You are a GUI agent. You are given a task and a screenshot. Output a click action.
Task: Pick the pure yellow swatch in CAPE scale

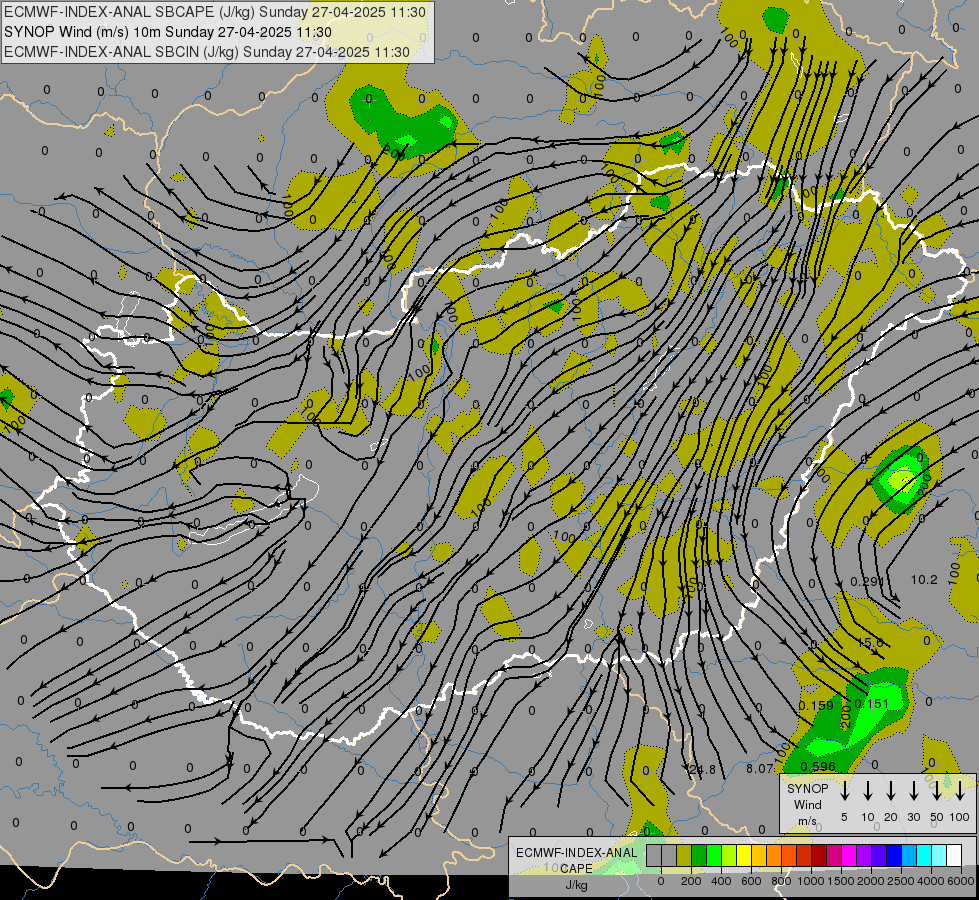coord(744,855)
